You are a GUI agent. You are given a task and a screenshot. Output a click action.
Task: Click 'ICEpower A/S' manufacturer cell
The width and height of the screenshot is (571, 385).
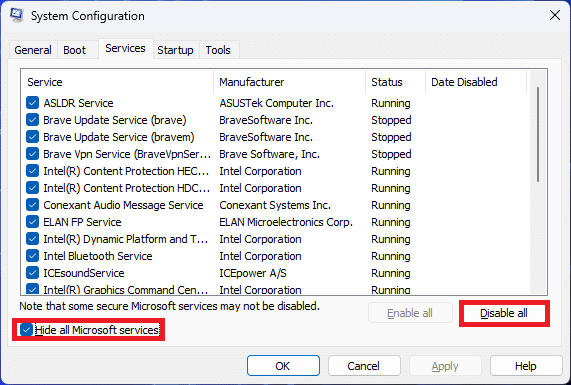(x=253, y=273)
